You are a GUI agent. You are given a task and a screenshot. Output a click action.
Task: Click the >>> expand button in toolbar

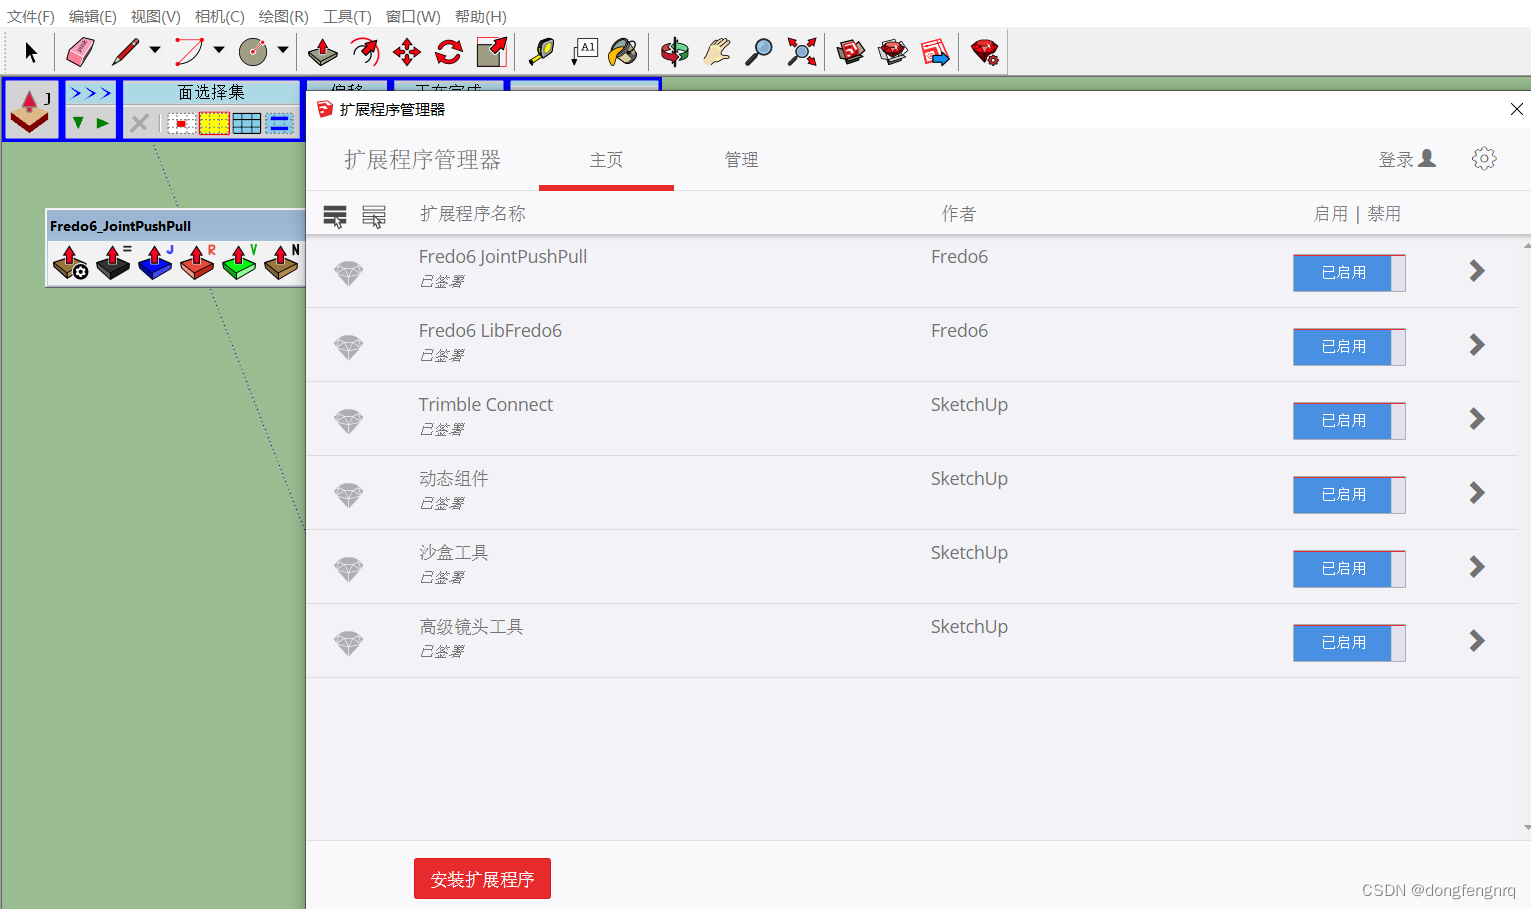[90, 93]
